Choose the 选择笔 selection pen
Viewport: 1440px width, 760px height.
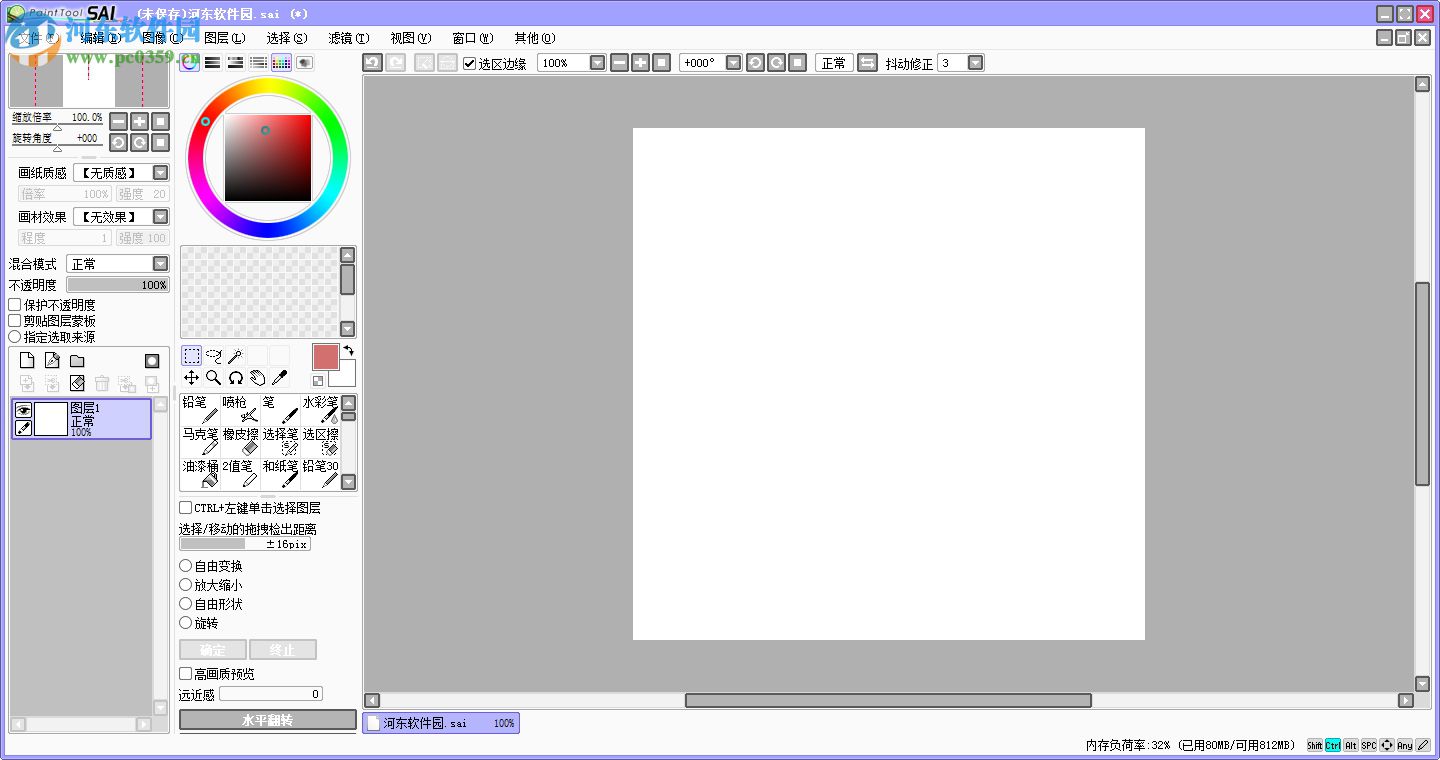click(x=280, y=442)
